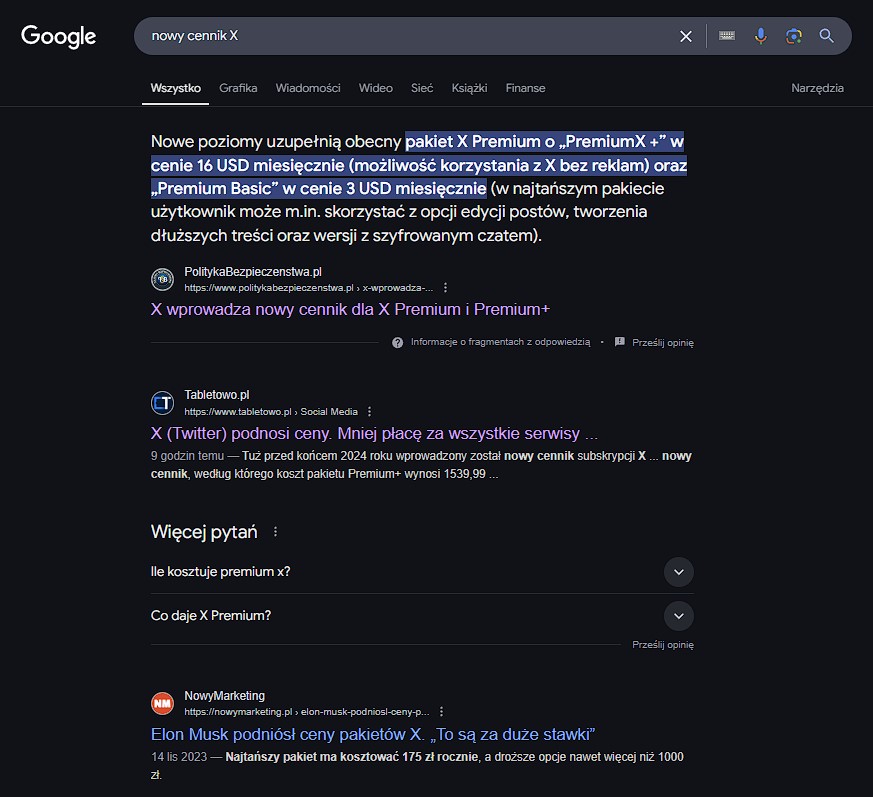
Task: Click the nowymarketing.pl URL breadcrumb
Action: (307, 712)
